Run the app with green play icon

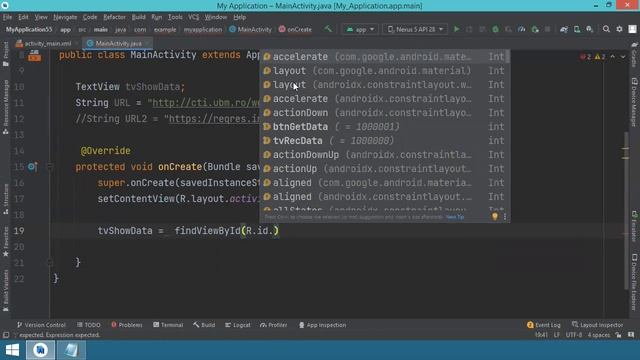[x=456, y=29]
